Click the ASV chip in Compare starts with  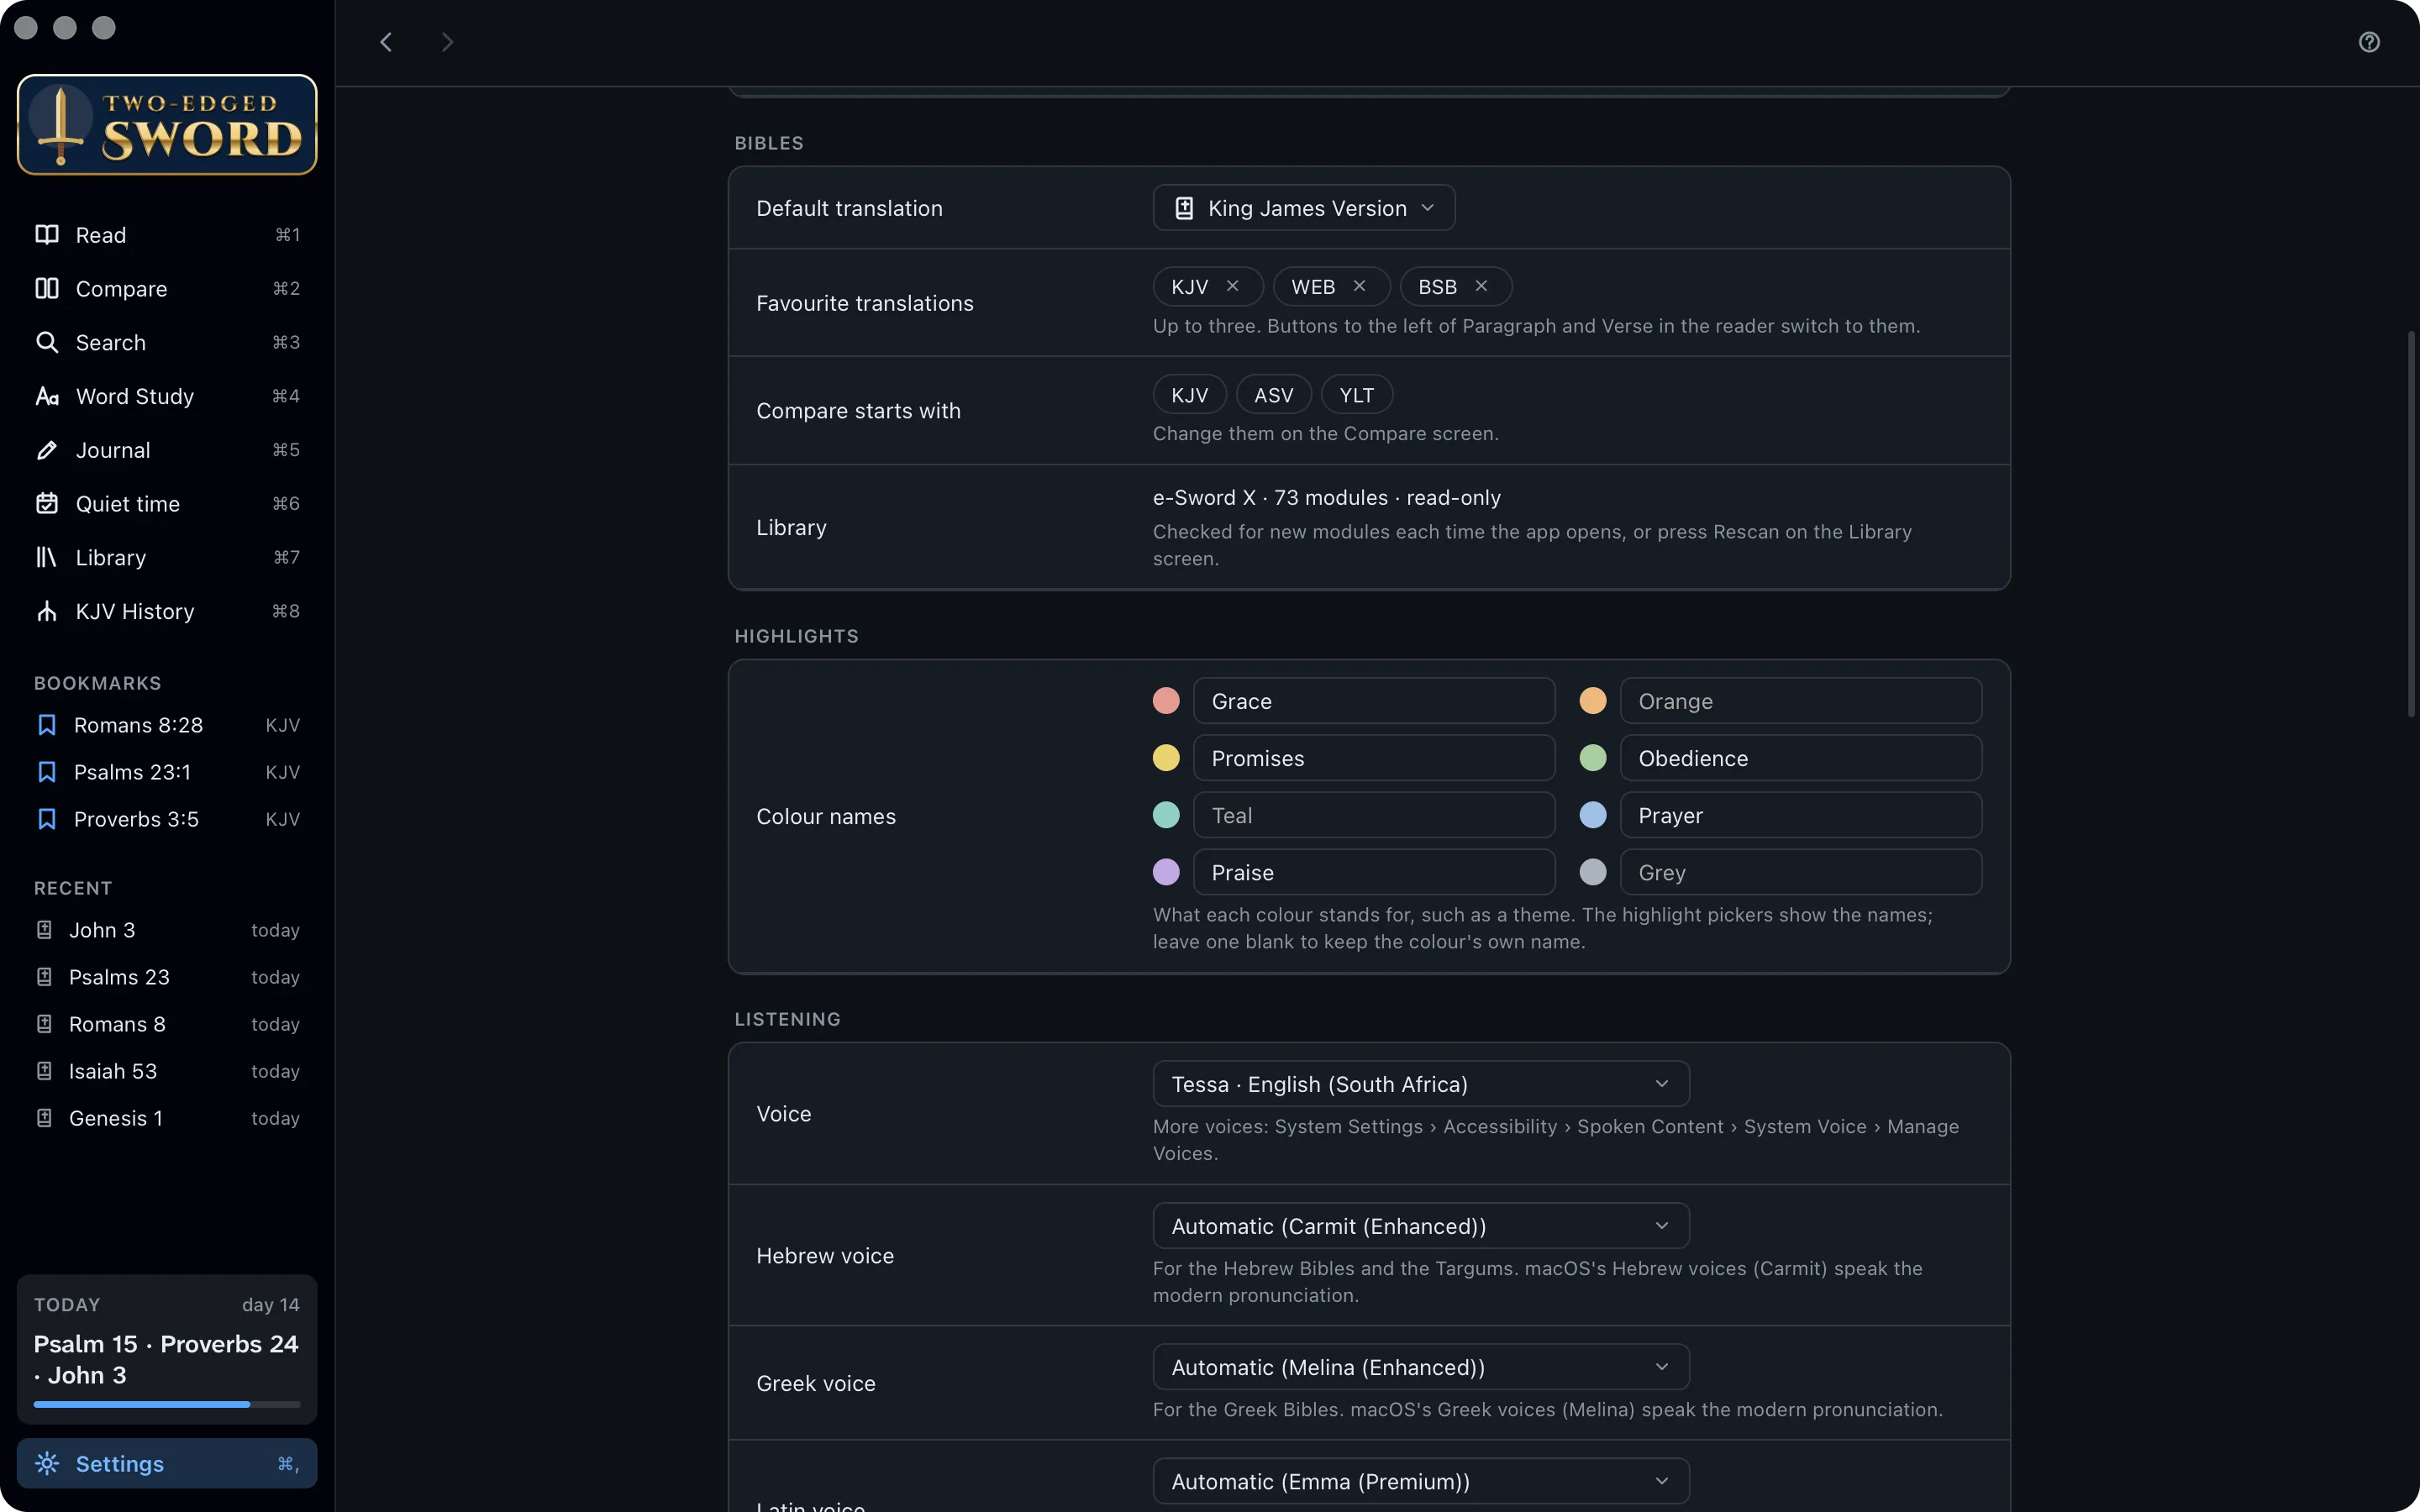tap(1274, 395)
